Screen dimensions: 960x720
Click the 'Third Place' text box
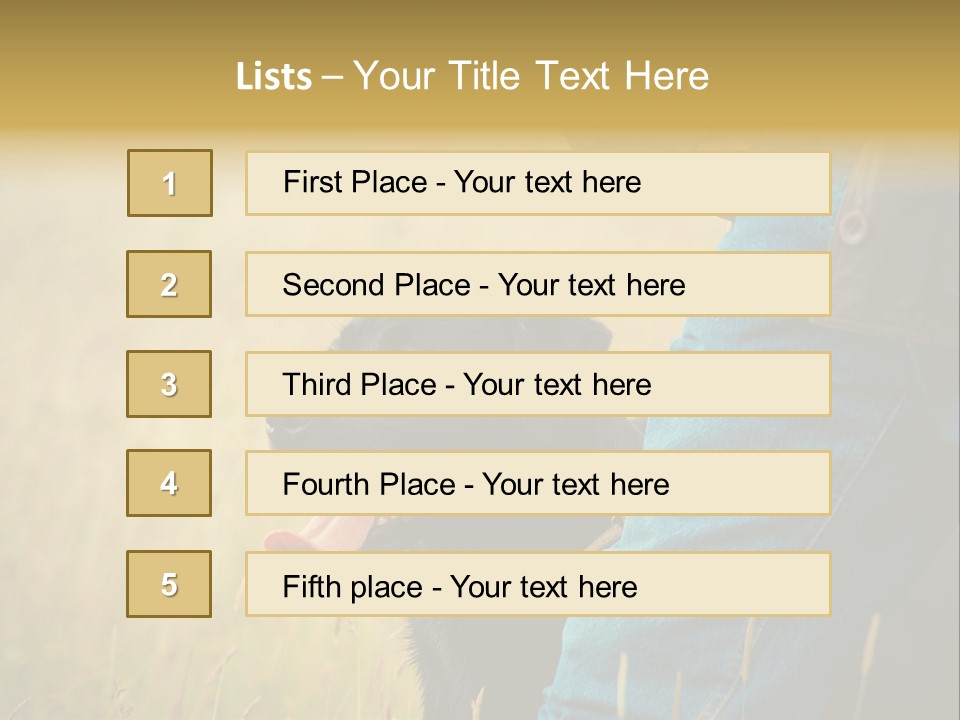click(x=538, y=384)
